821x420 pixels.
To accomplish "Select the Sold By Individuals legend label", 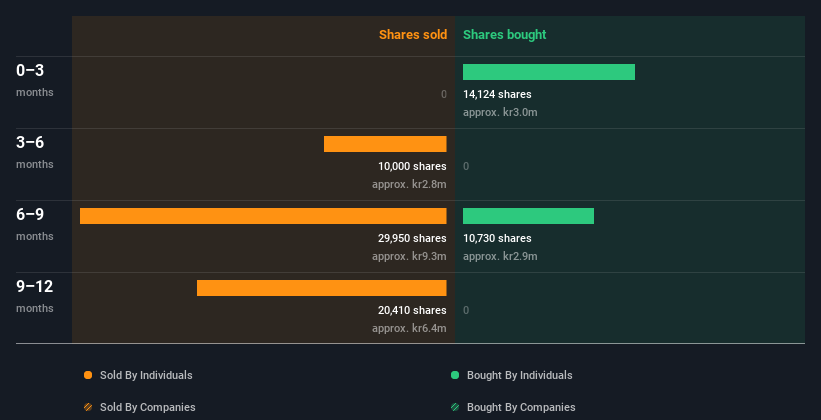I will (146, 375).
